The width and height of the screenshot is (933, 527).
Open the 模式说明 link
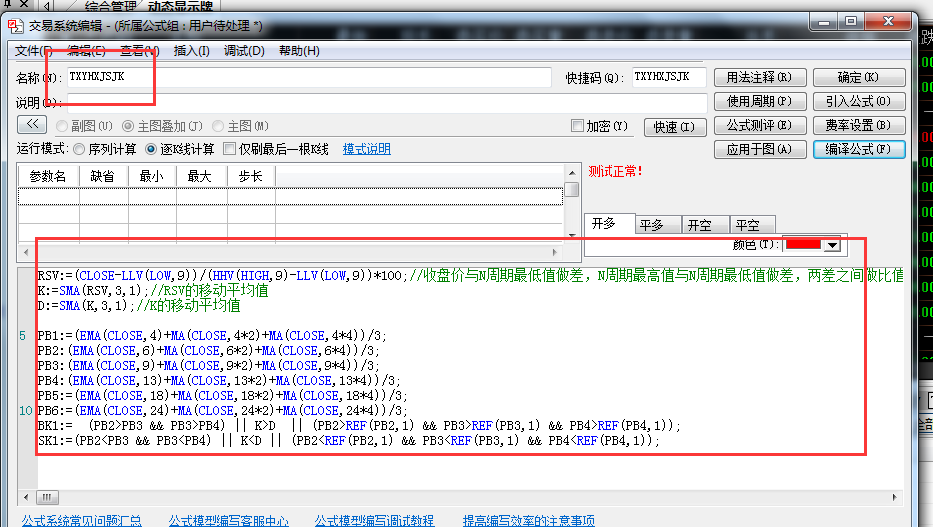coord(367,149)
